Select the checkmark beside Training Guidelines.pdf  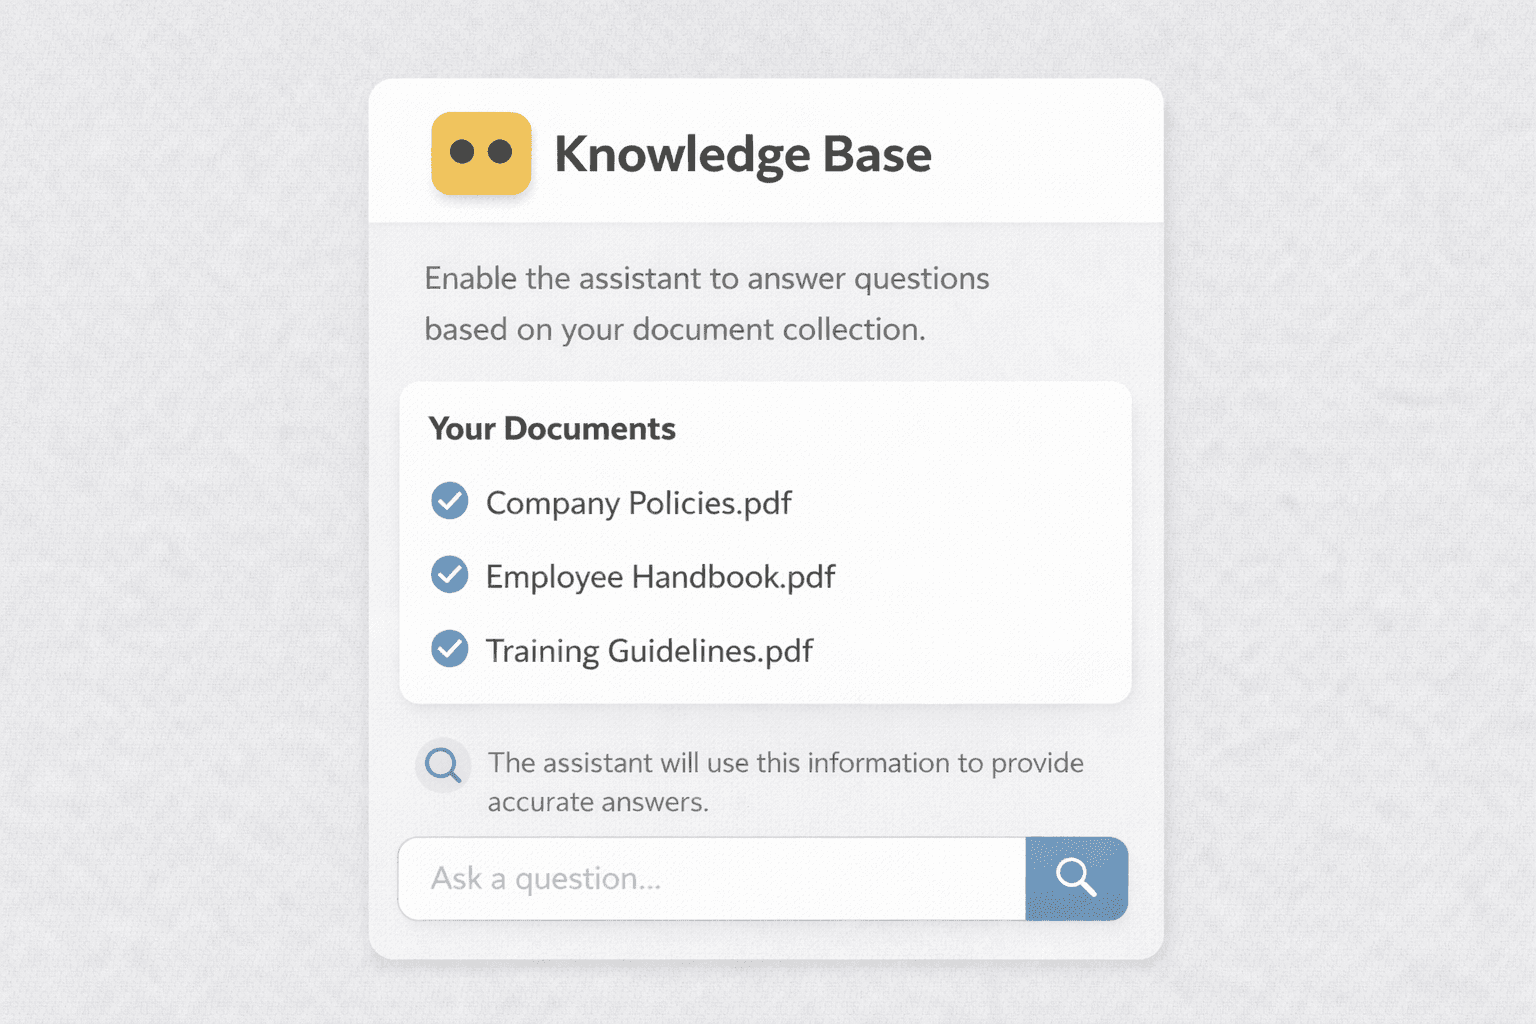(450, 649)
